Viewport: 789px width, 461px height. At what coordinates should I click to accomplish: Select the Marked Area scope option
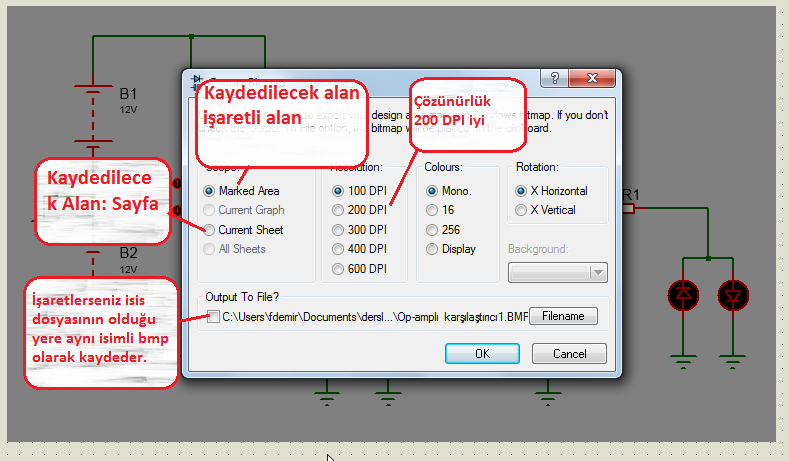[x=209, y=190]
